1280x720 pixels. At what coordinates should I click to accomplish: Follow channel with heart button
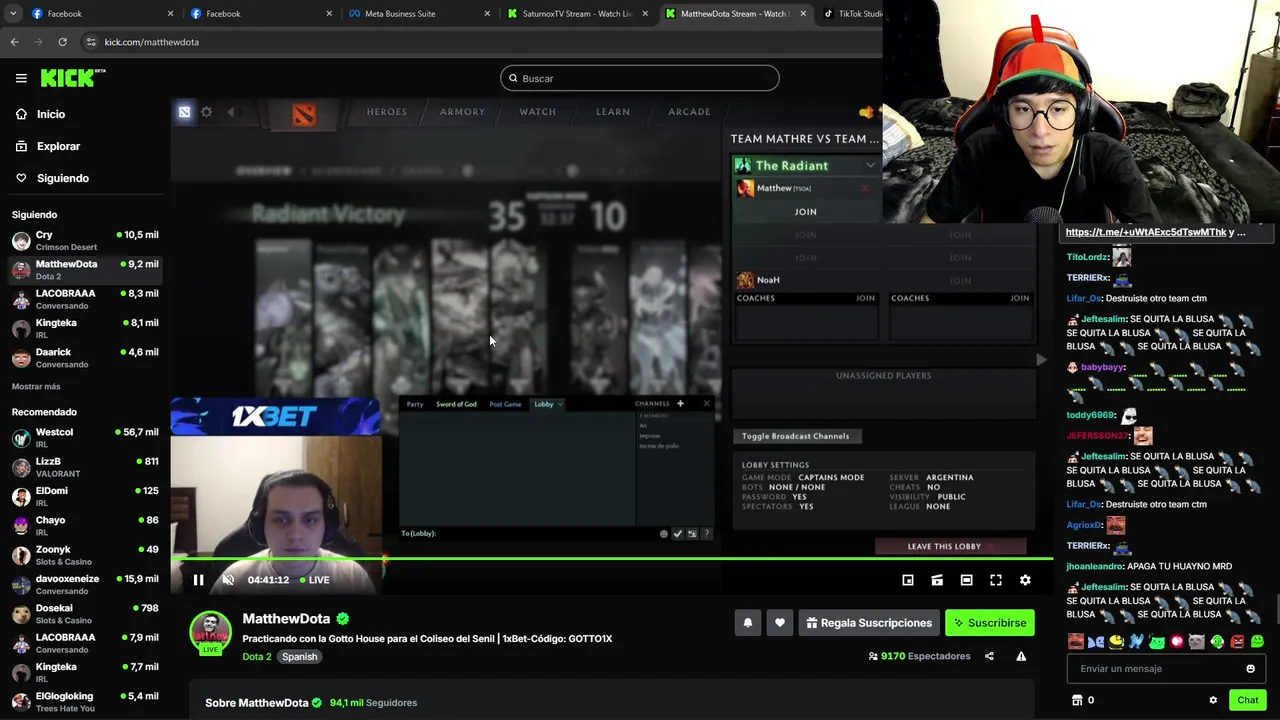(x=780, y=623)
